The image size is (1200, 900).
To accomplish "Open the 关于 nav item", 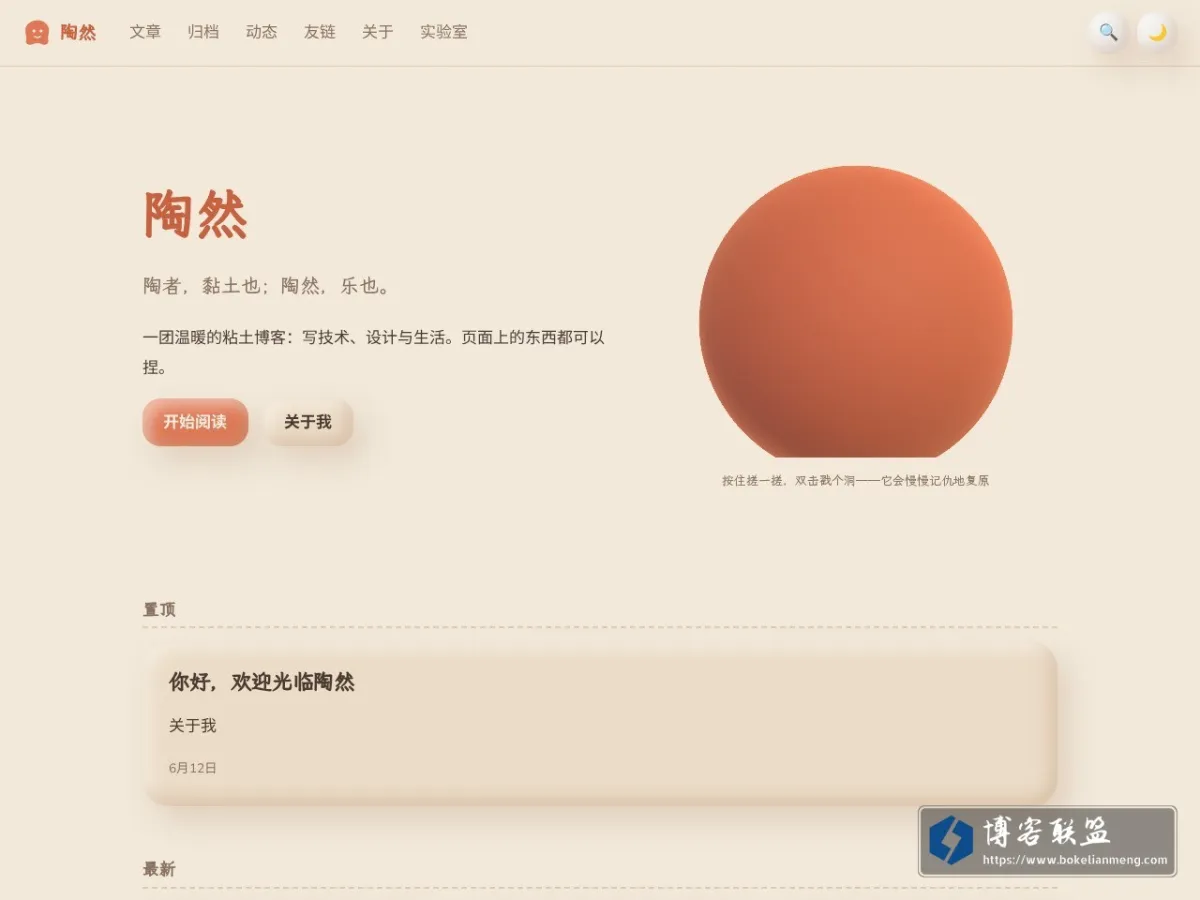I will point(377,32).
